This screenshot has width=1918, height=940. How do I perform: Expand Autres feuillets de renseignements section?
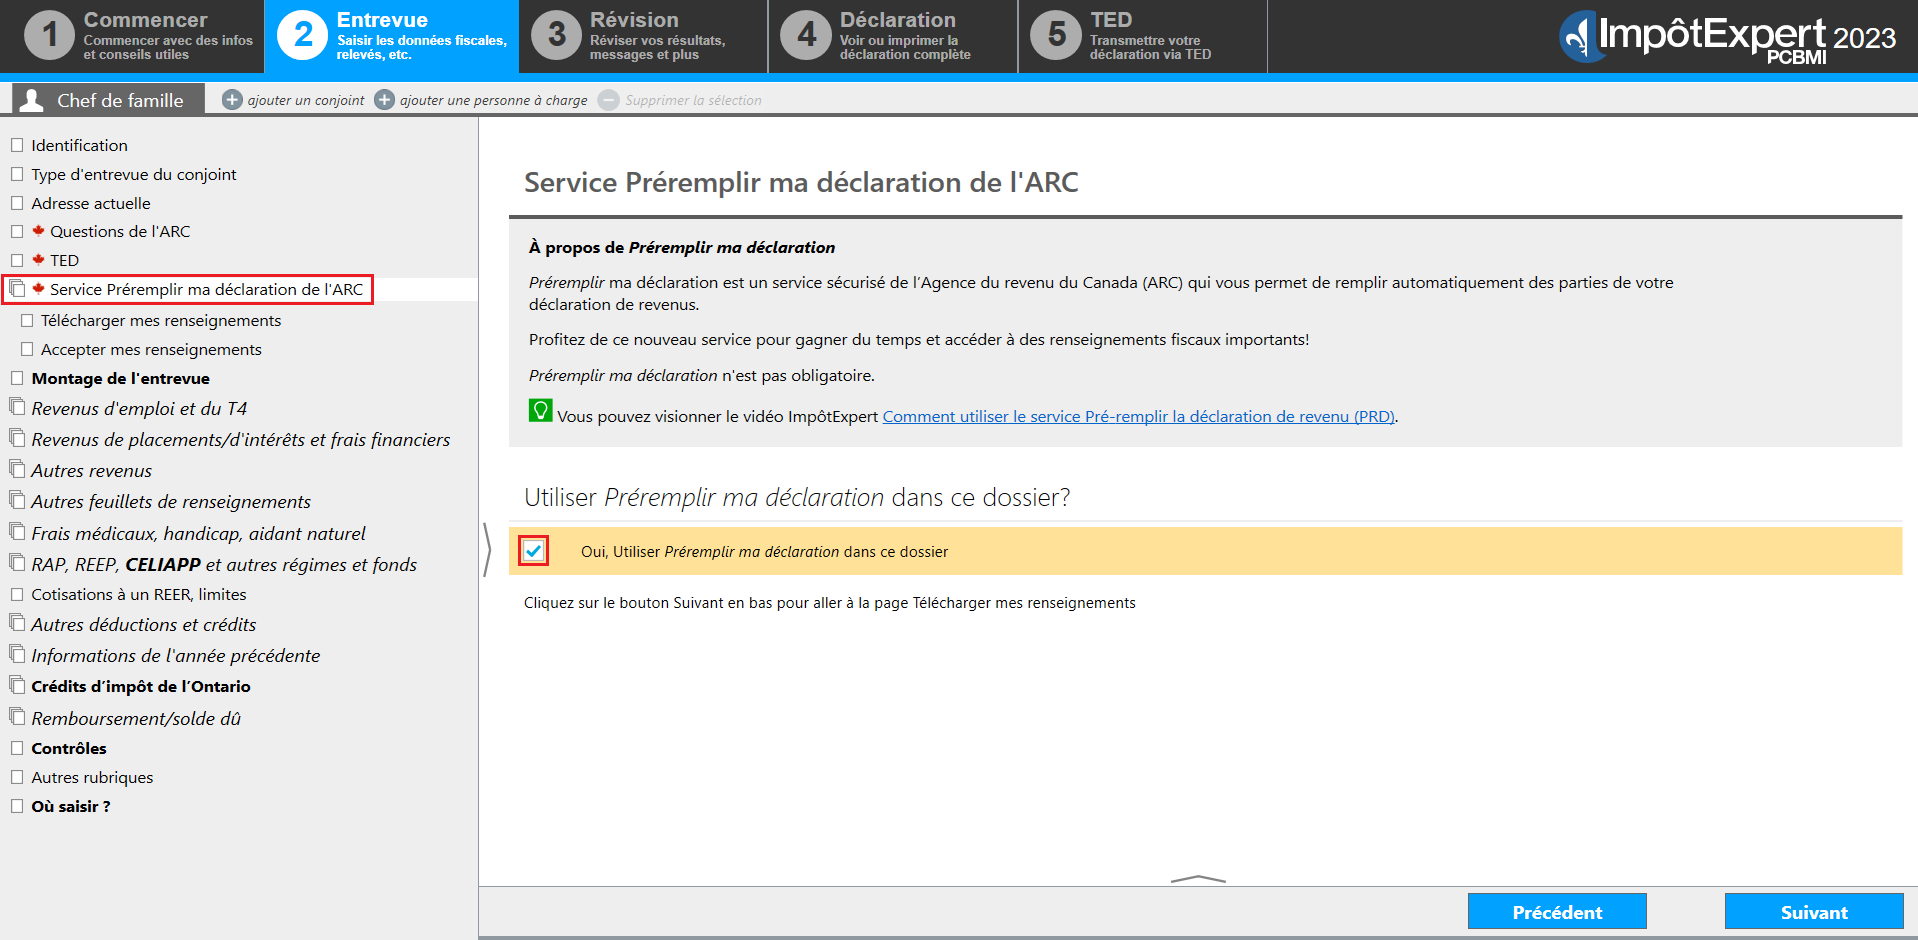pyautogui.click(x=17, y=500)
